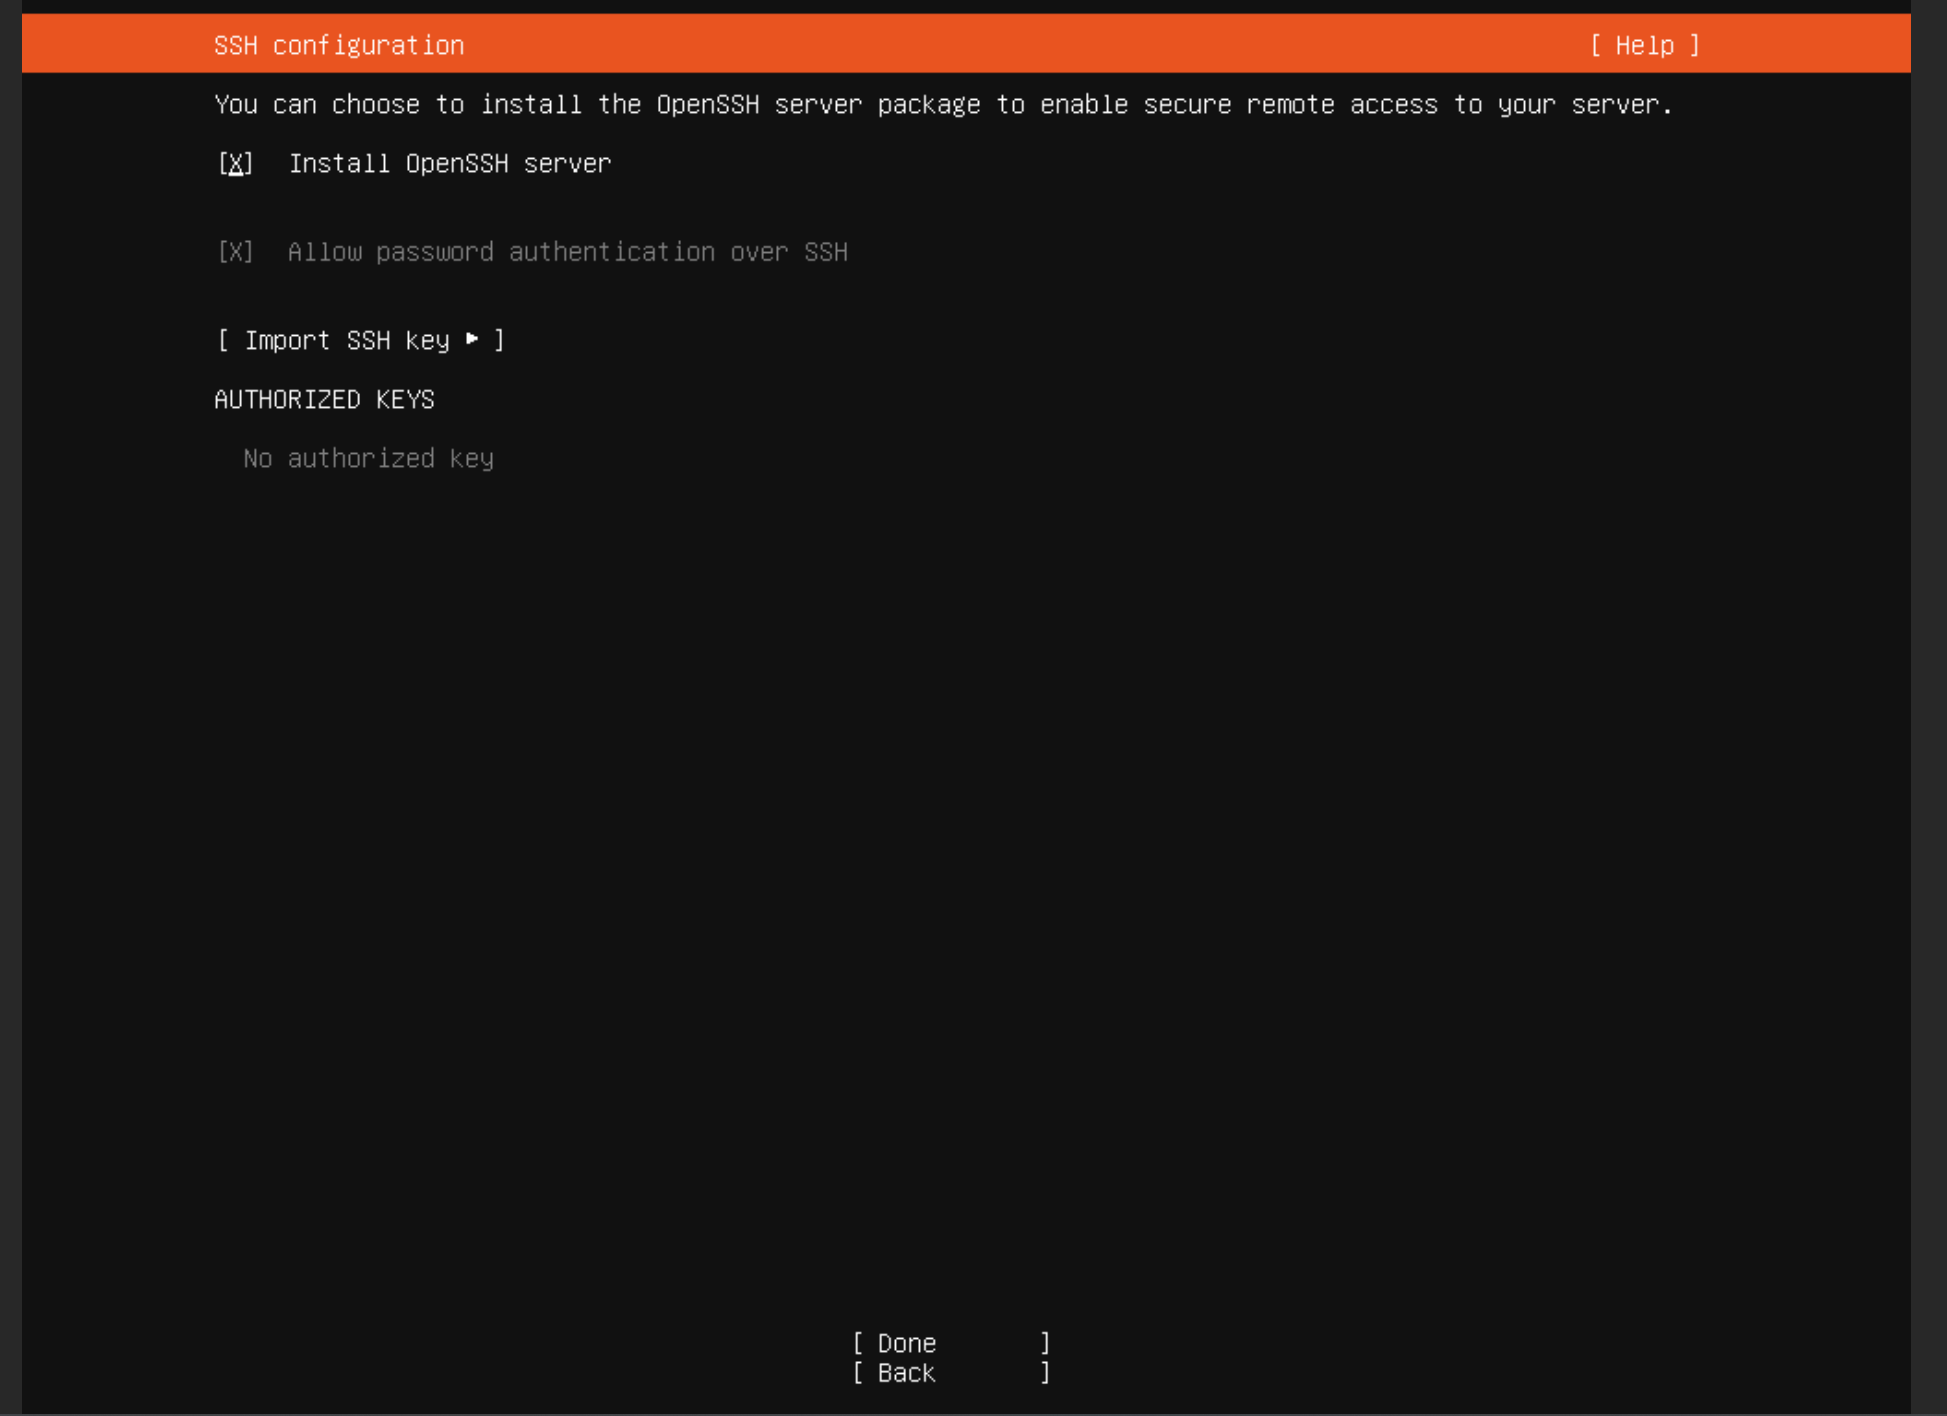Click the AUTHORIZED KEYS heading
1947x1416 pixels.
pos(324,400)
